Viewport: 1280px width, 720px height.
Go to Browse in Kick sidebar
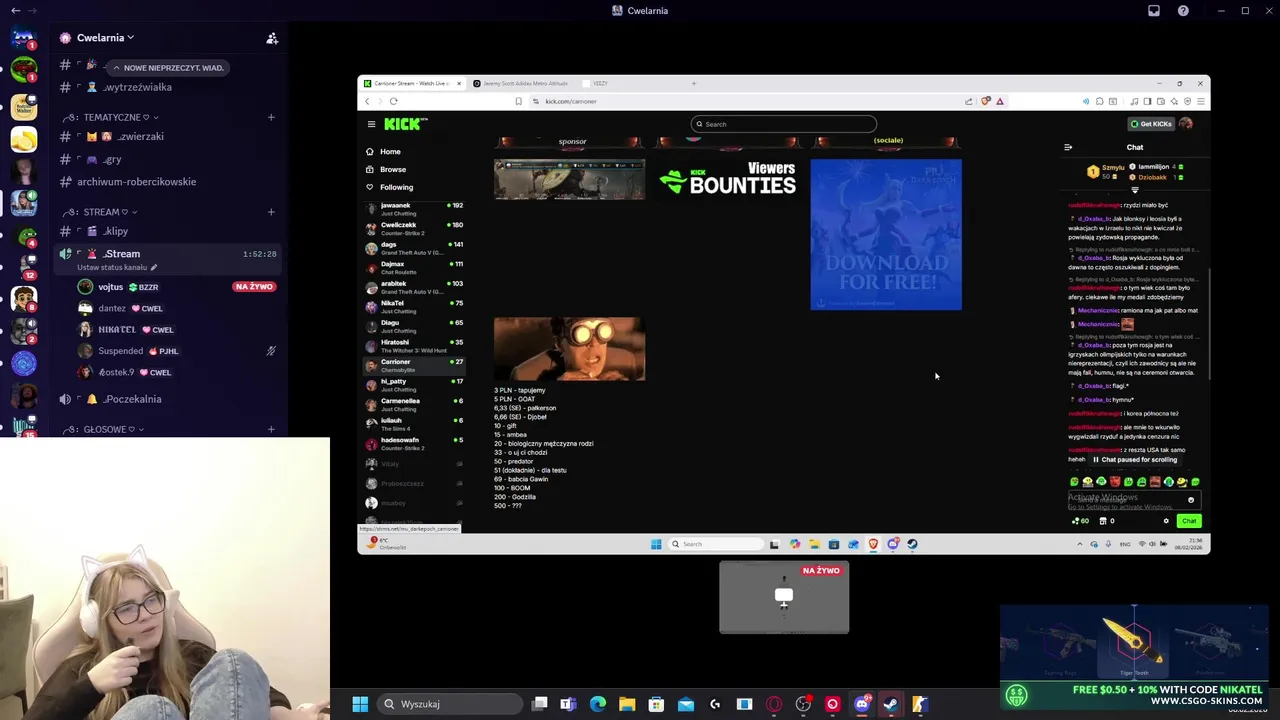pyautogui.click(x=386, y=170)
